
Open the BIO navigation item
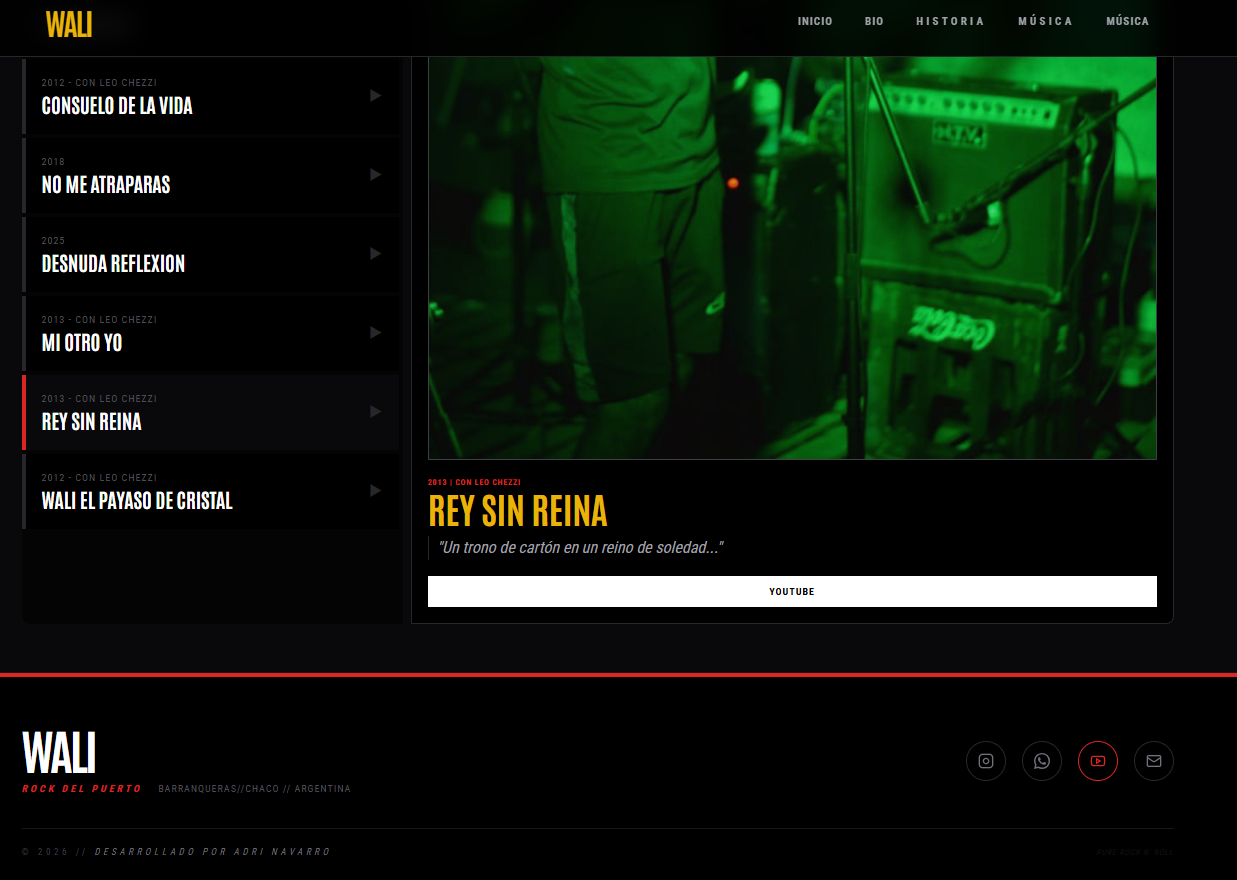click(x=874, y=21)
